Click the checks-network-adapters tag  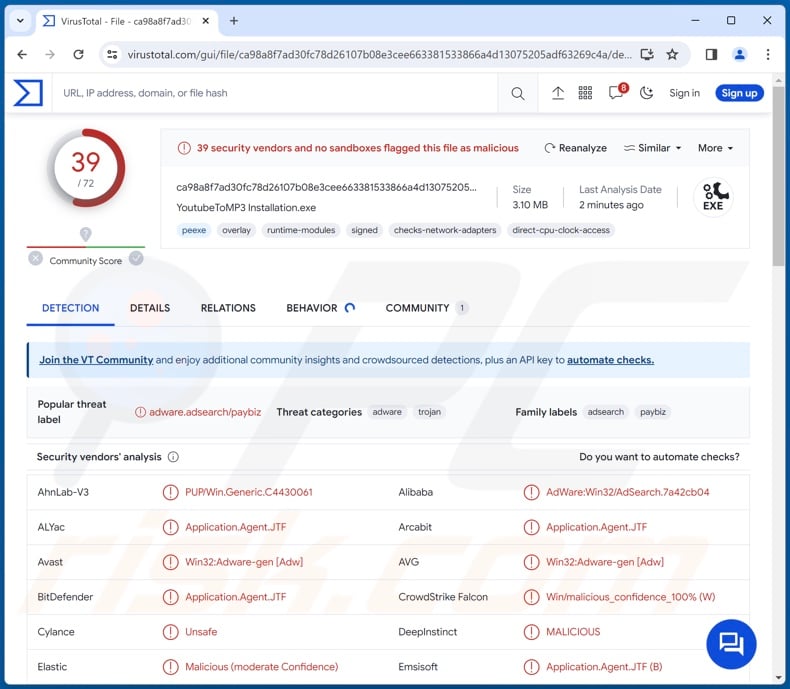point(445,230)
